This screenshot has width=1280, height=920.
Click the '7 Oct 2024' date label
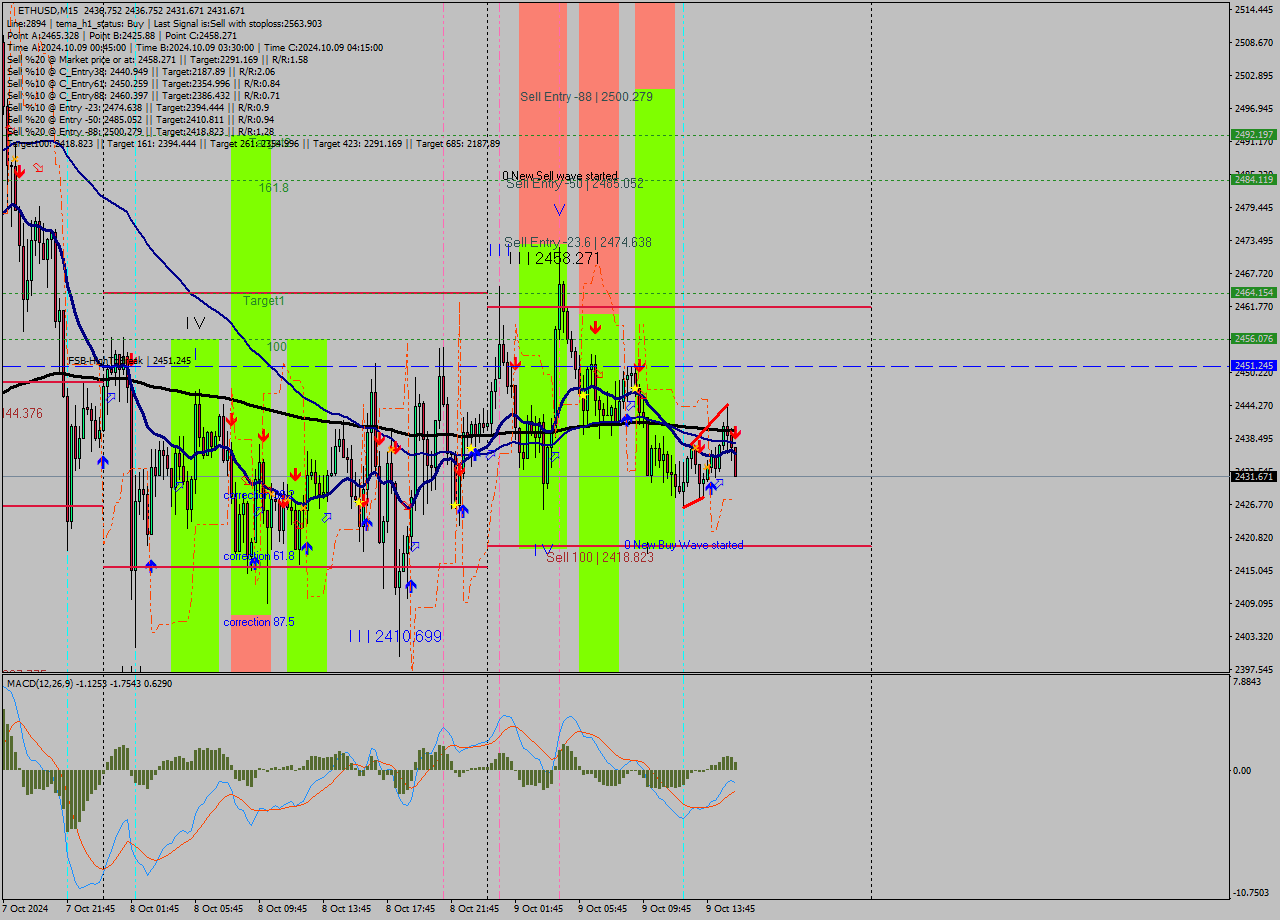point(25,909)
